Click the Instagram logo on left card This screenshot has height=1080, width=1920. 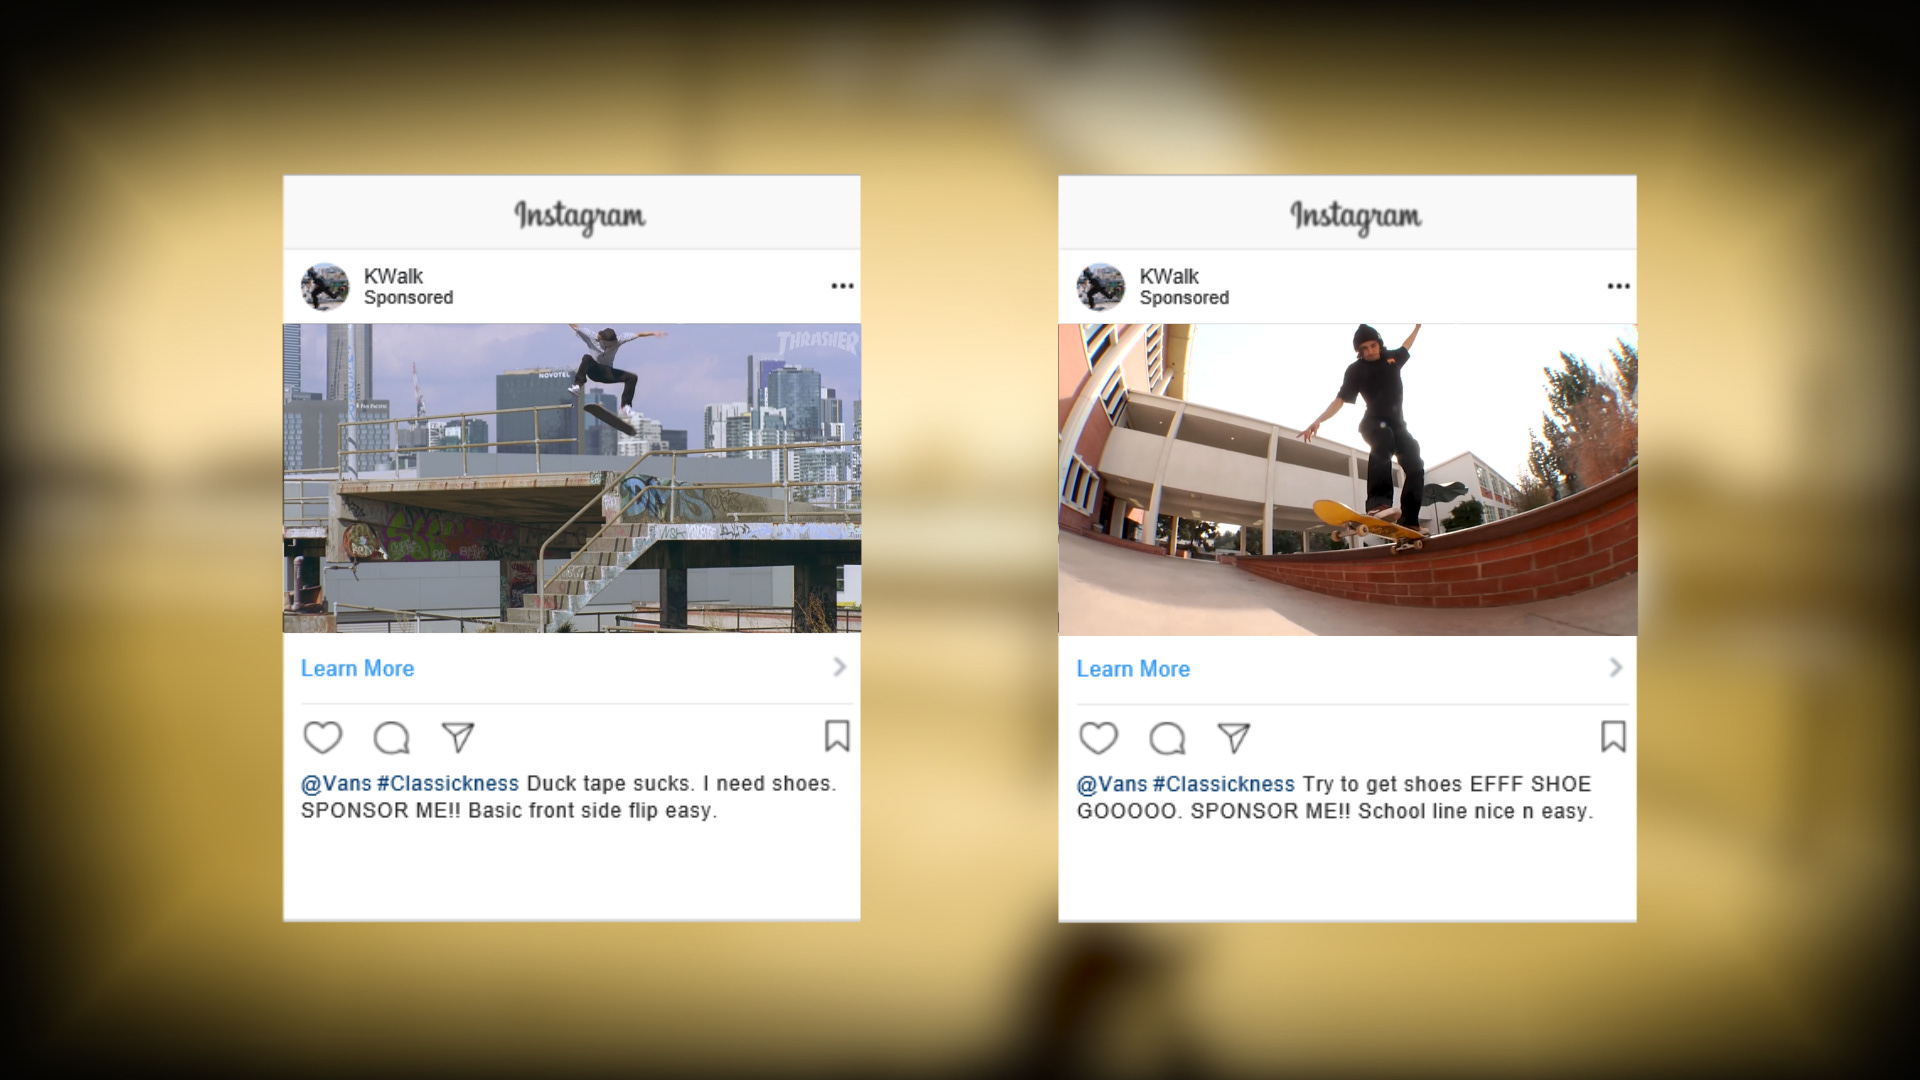coord(580,216)
